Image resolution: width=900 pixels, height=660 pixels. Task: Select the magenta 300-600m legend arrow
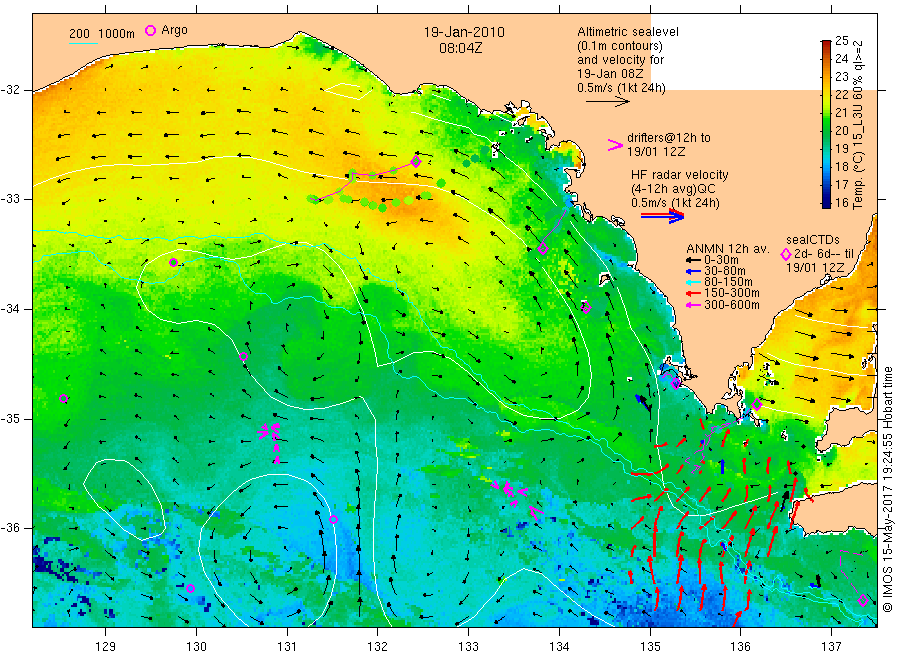pos(693,305)
